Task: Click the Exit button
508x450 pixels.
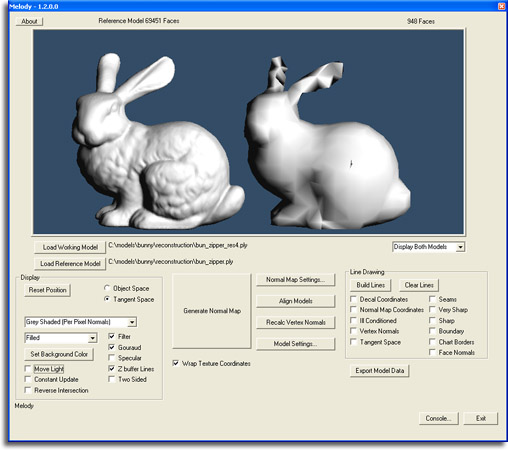Action: point(481,418)
